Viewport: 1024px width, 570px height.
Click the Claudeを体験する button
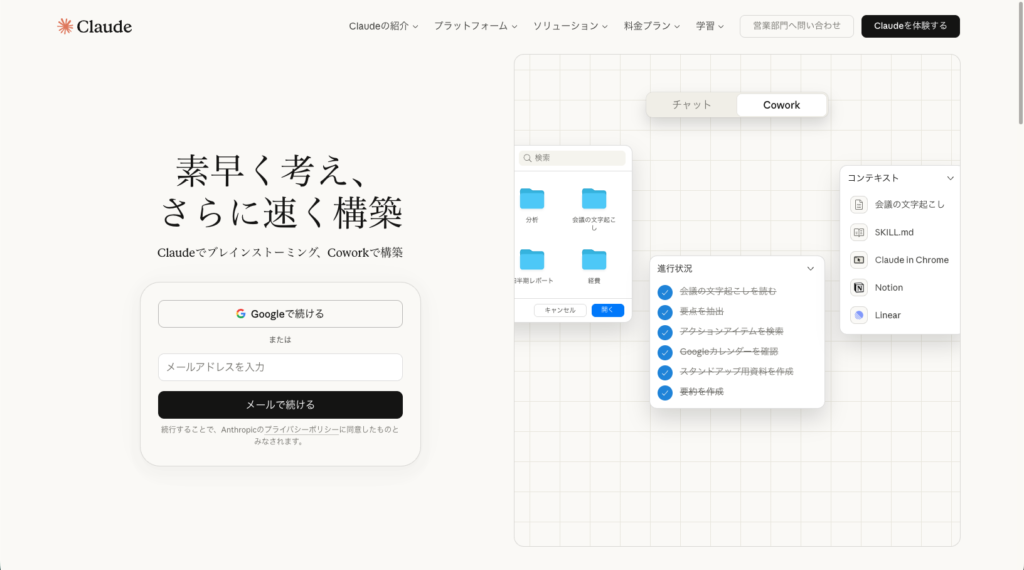pos(910,26)
